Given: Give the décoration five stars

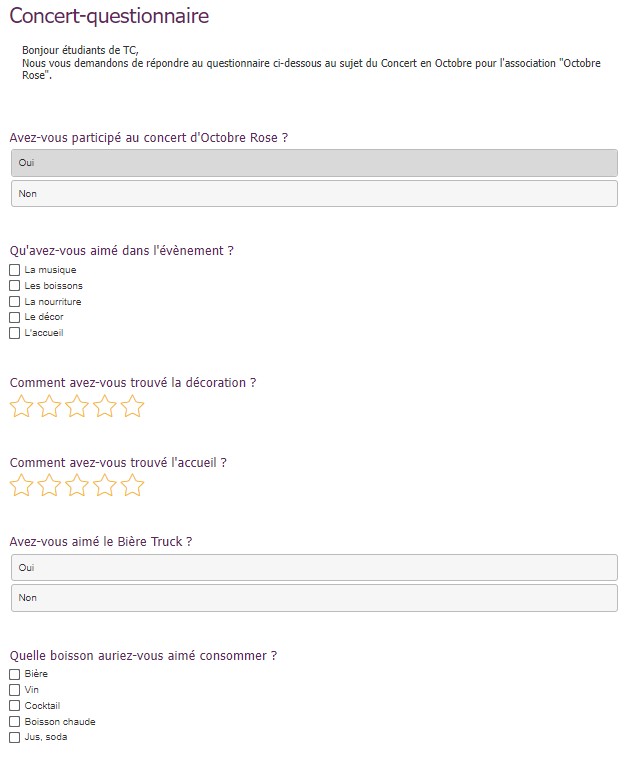Looking at the screenshot, I should pos(132,407).
